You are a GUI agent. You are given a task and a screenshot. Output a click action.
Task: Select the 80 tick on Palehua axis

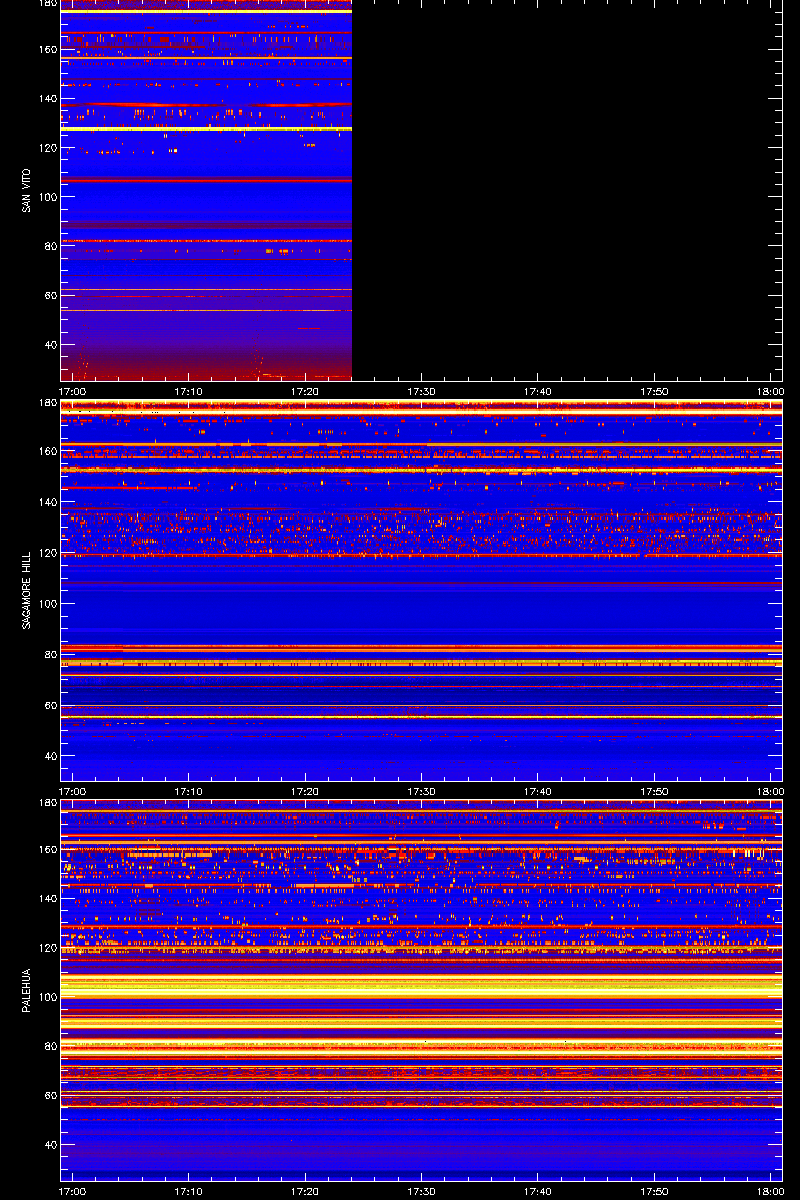(x=49, y=1046)
